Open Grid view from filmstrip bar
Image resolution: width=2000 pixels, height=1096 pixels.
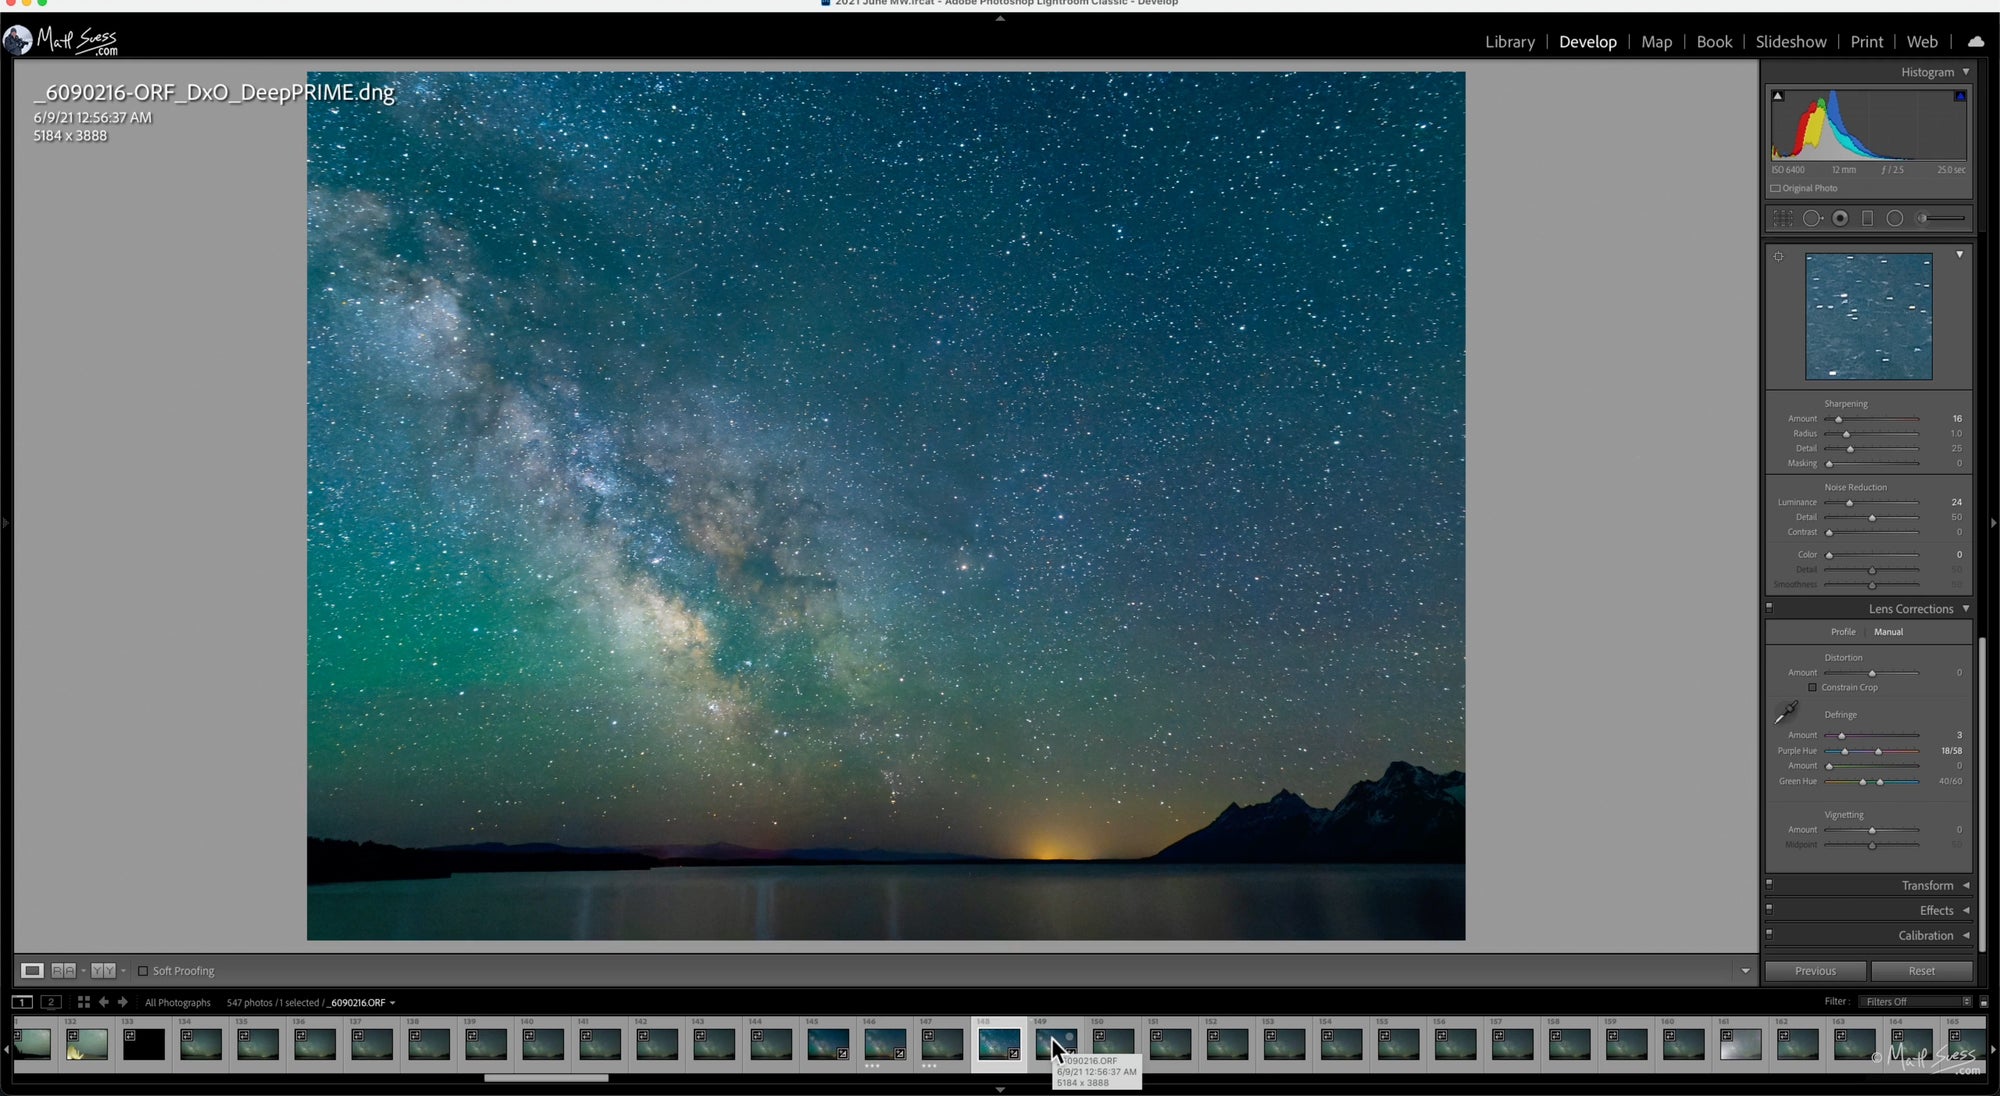point(83,1002)
